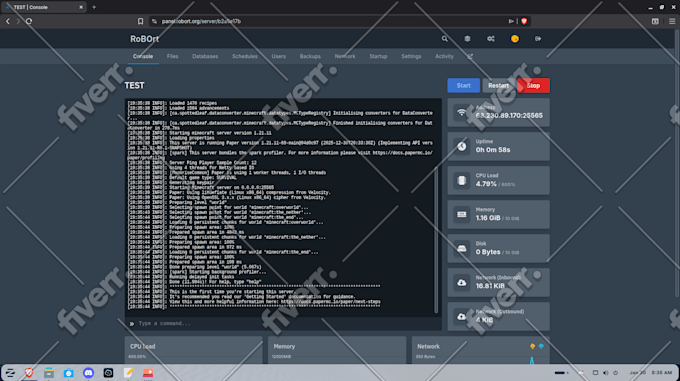Open the notes app icon in taskbar
The width and height of the screenshot is (680, 381).
128,373
